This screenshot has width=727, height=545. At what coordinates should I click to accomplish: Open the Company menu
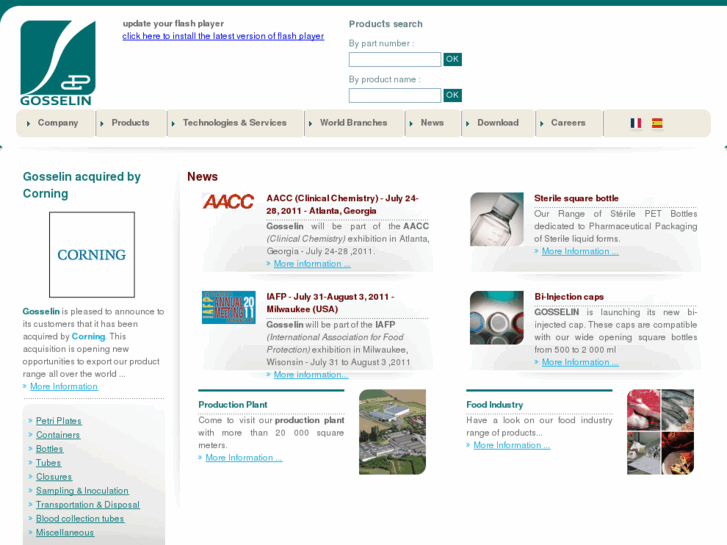[56, 123]
